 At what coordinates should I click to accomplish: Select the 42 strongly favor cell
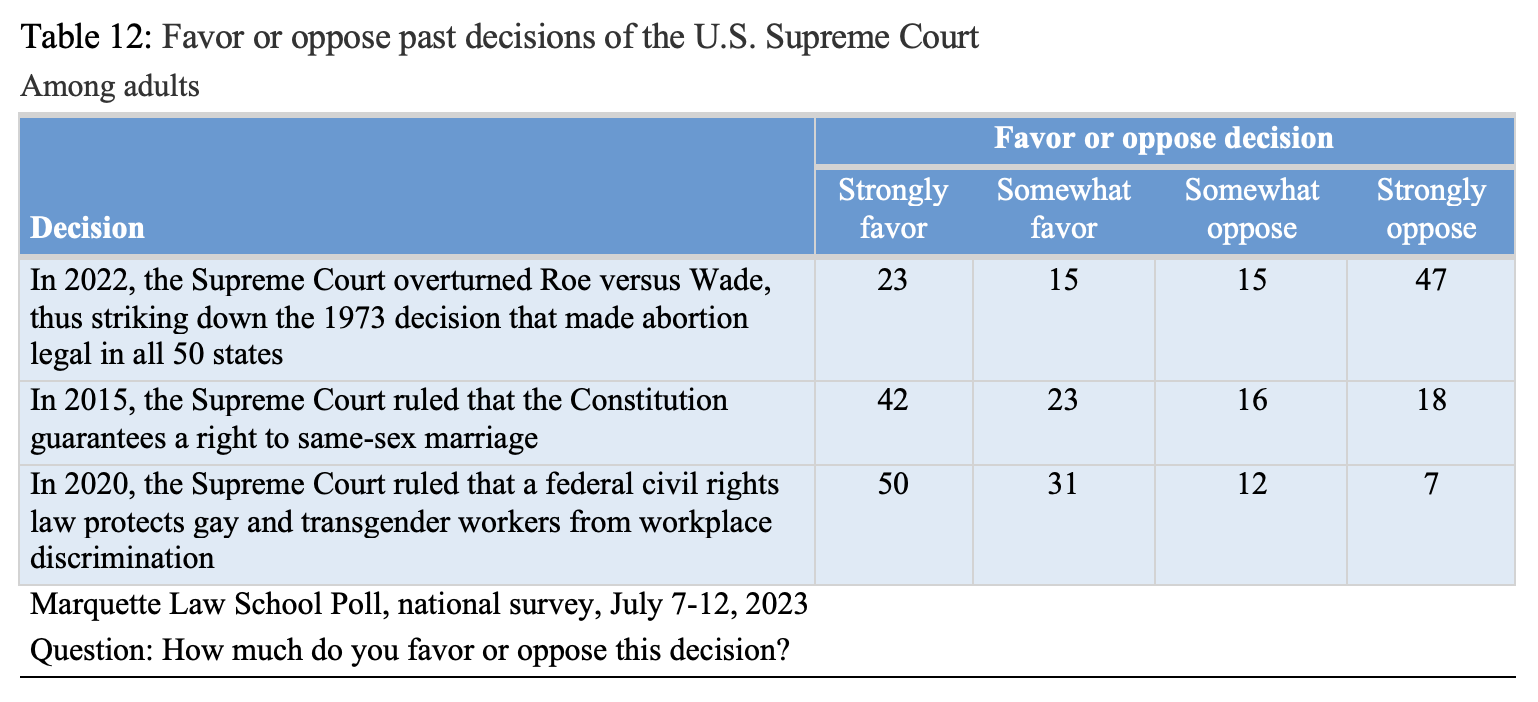click(892, 400)
